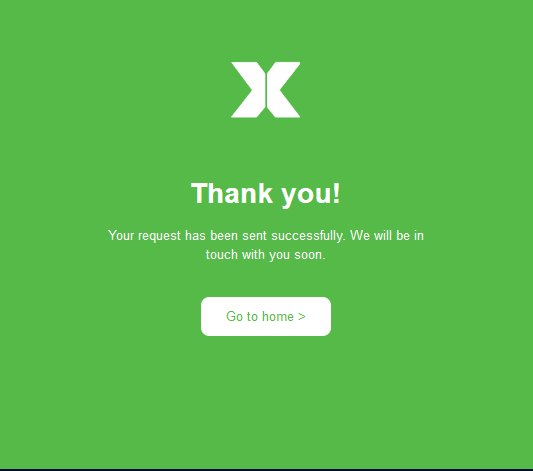Click the greater-than chevron after 'home'
This screenshot has width=533, height=471.
click(302, 317)
